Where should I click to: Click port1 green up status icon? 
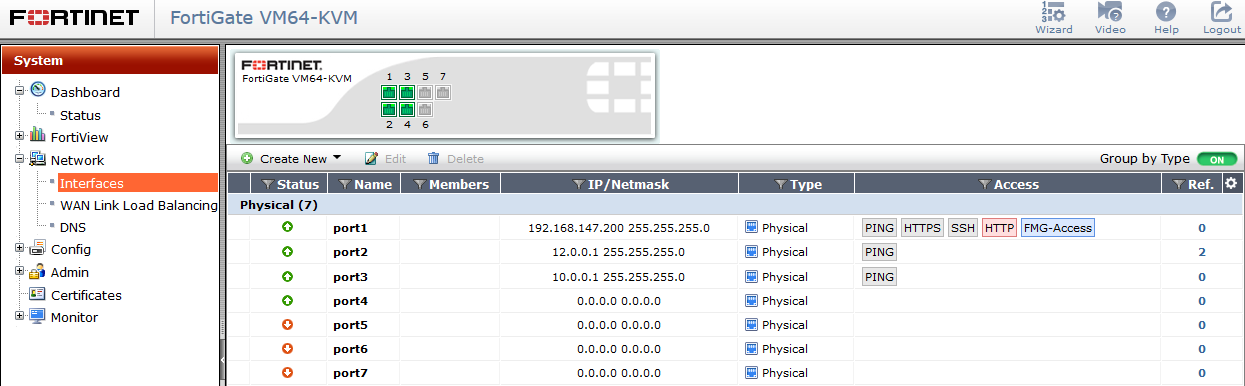click(x=288, y=228)
